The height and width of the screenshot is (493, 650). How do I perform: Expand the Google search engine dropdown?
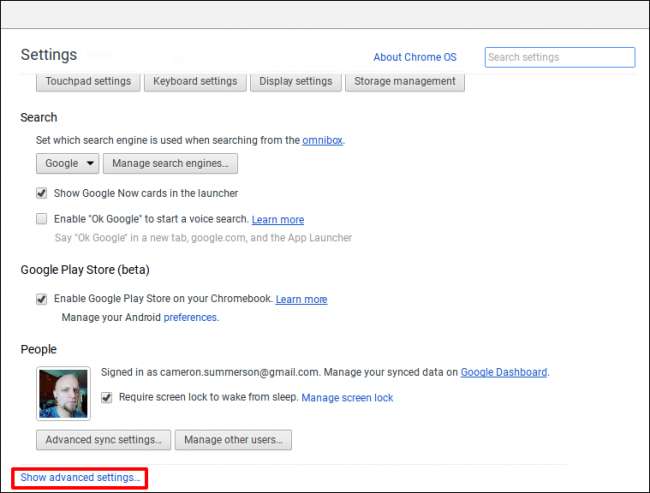coord(67,163)
